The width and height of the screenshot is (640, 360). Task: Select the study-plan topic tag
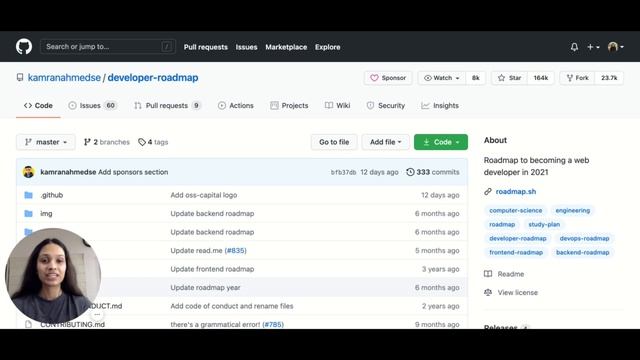pyautogui.click(x=544, y=224)
